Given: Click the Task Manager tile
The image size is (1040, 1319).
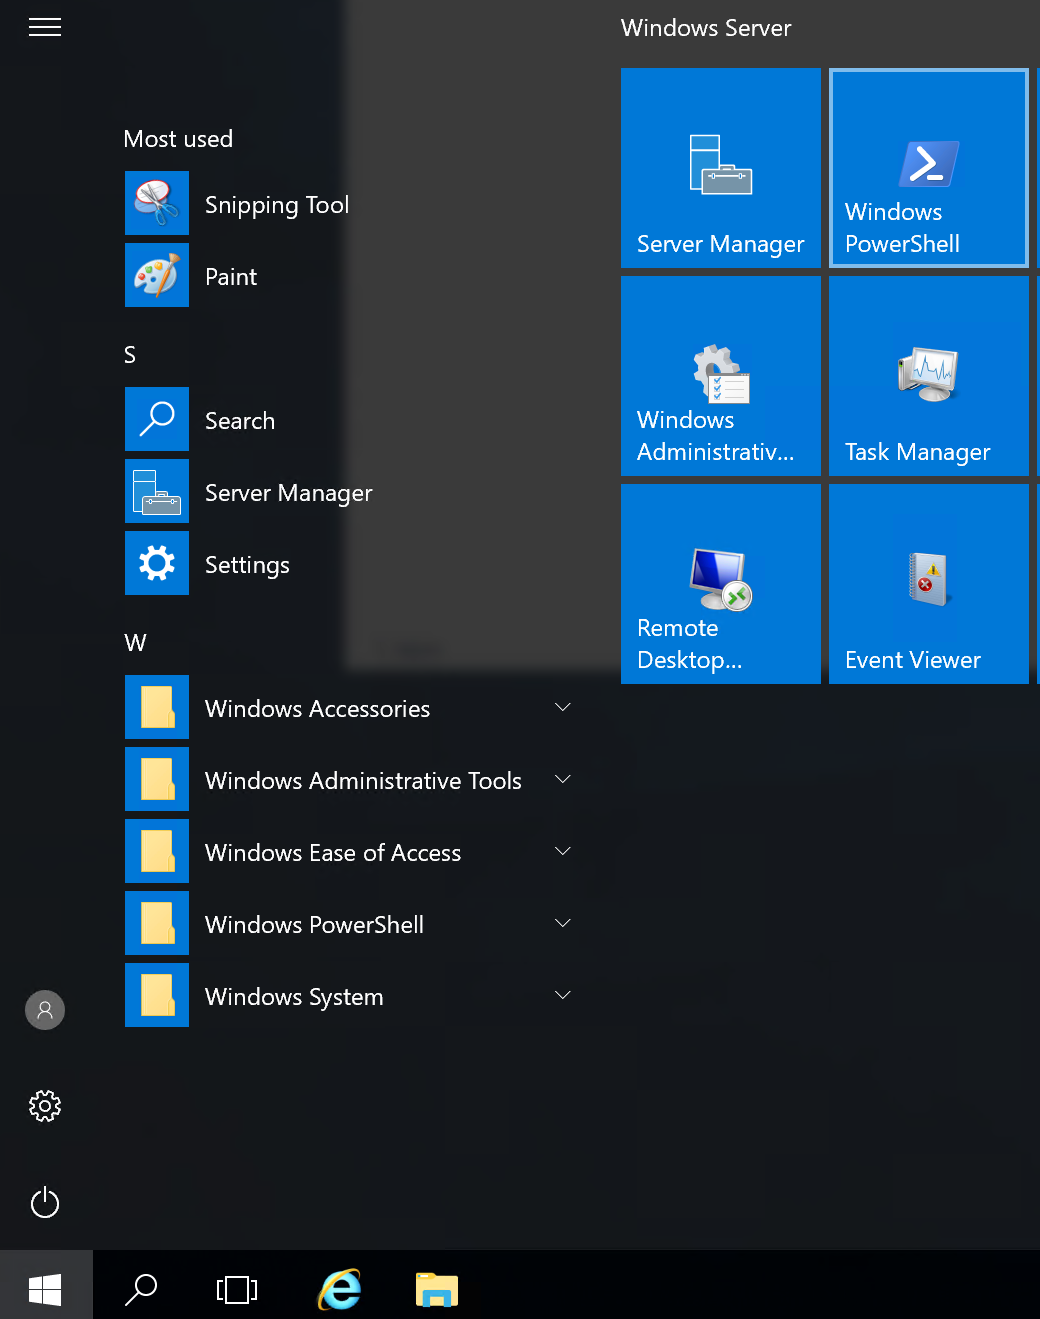Looking at the screenshot, I should pos(928,376).
